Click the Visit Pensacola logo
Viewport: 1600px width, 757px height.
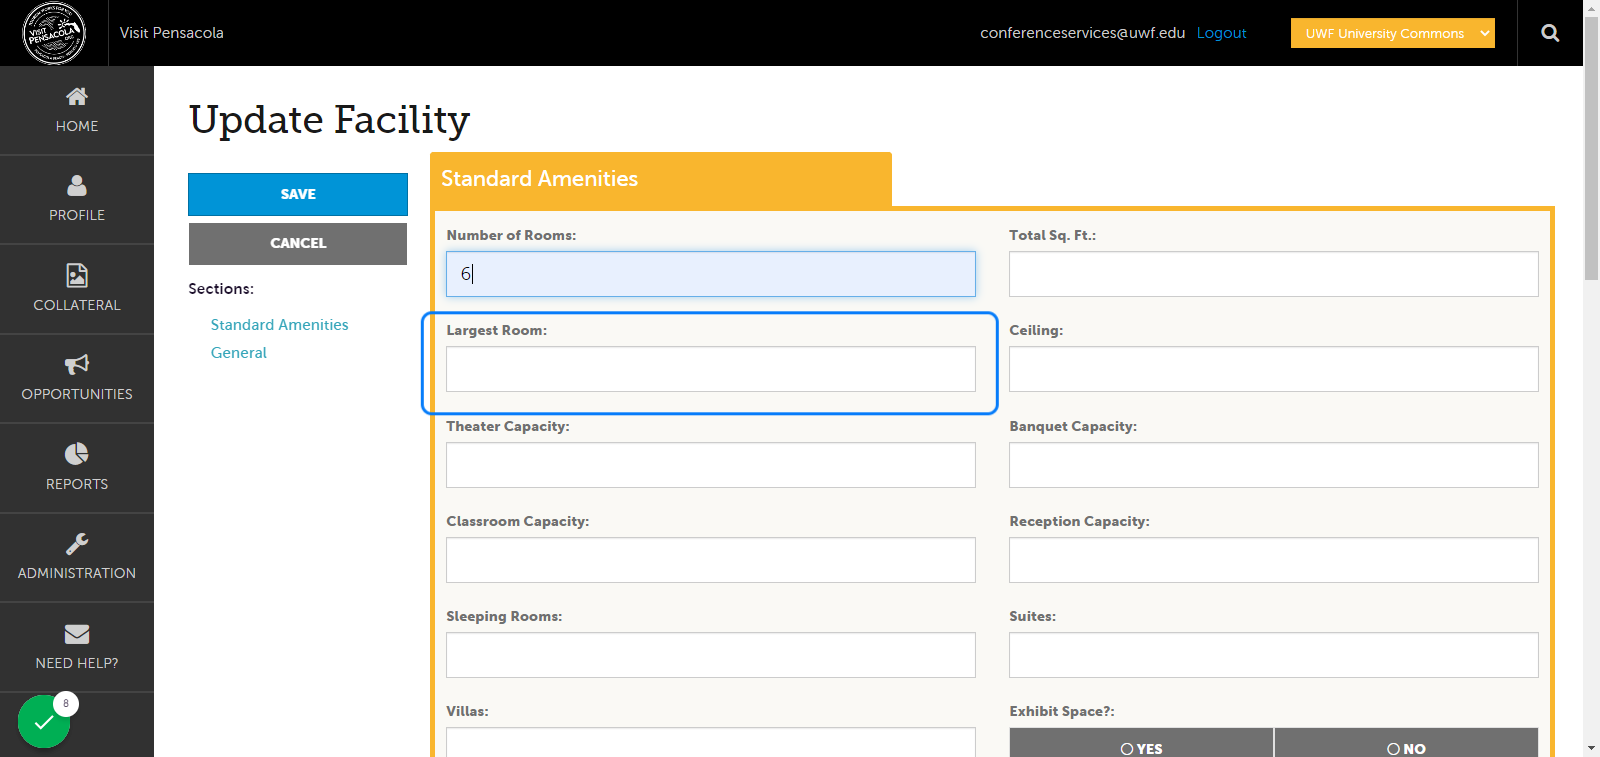tap(54, 33)
